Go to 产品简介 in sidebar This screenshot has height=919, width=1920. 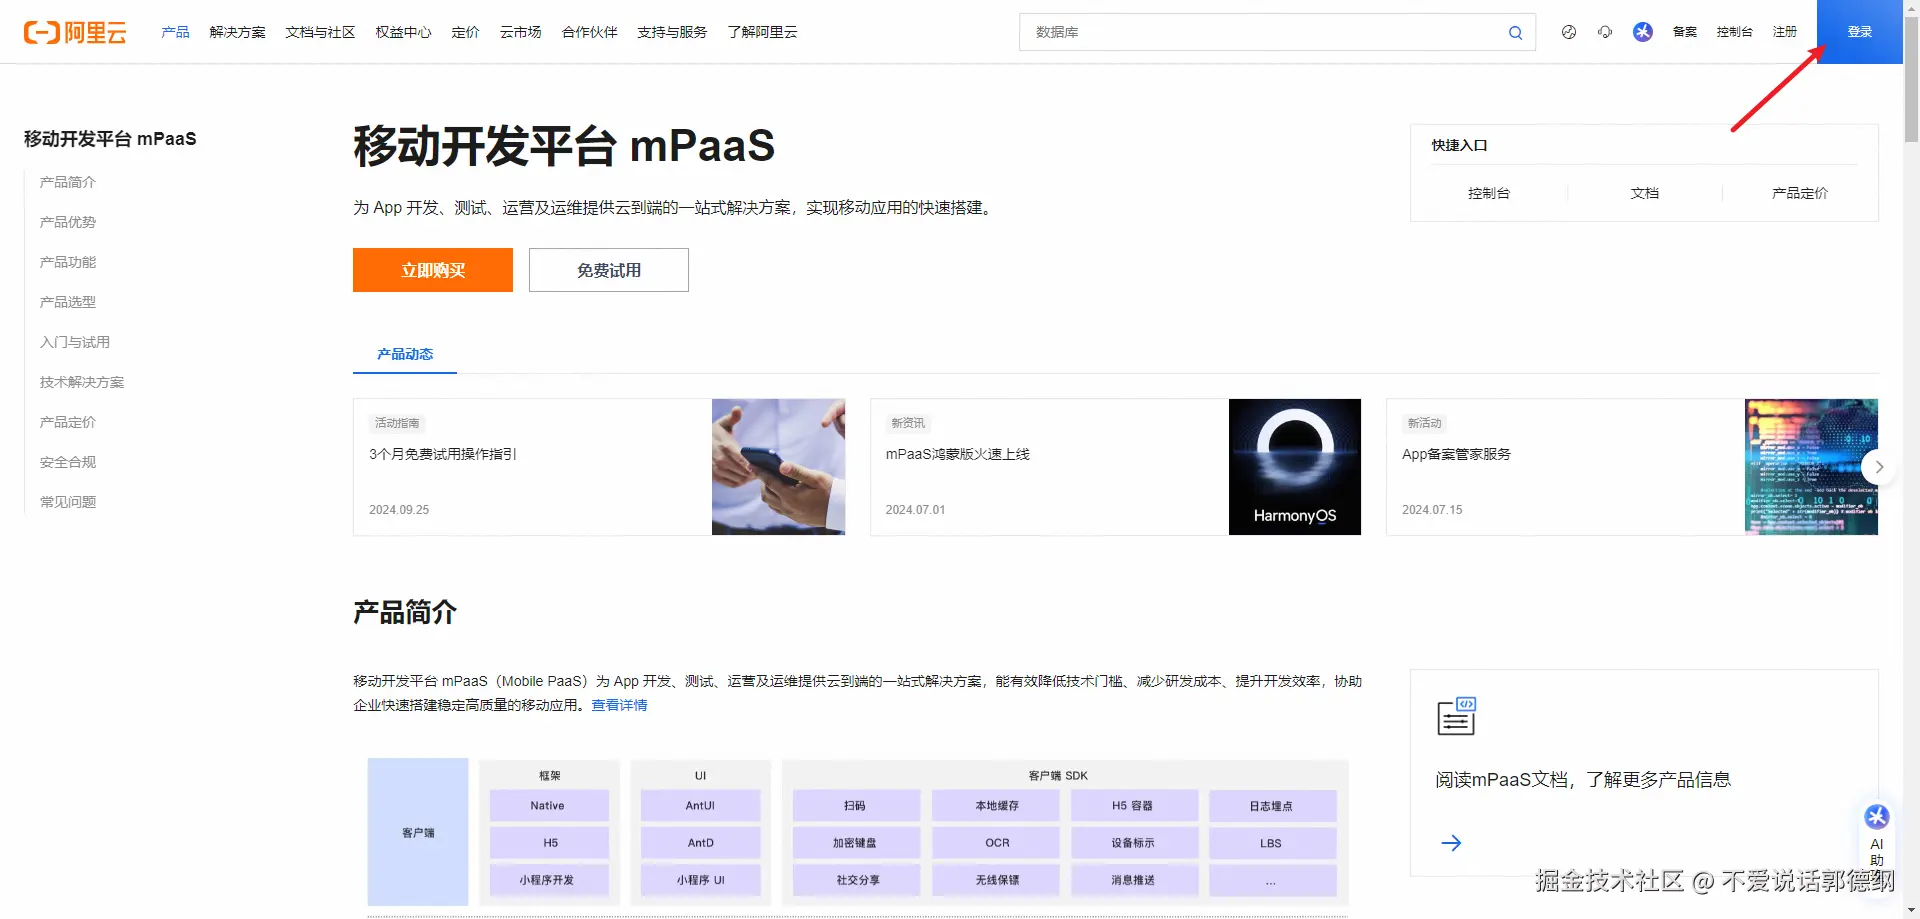(68, 182)
